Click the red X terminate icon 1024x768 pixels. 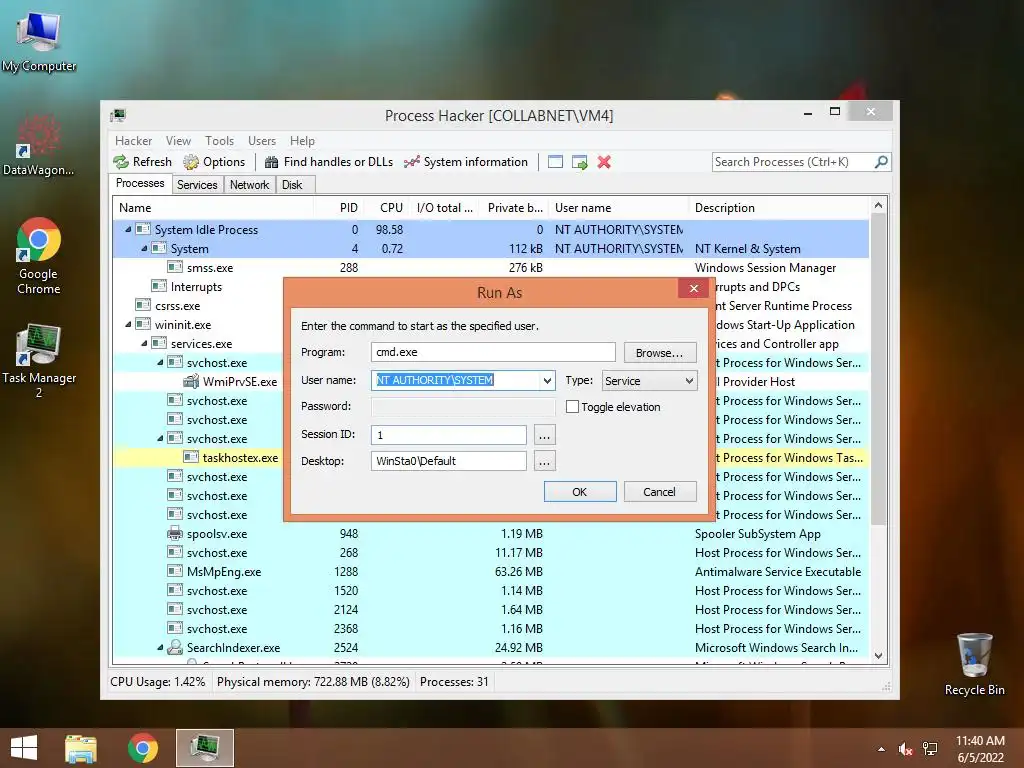[x=604, y=162]
